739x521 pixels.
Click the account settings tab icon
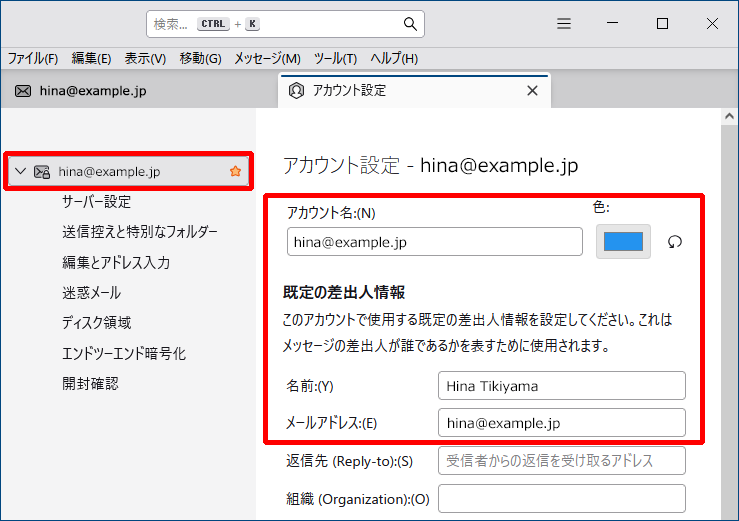pyautogui.click(x=296, y=90)
